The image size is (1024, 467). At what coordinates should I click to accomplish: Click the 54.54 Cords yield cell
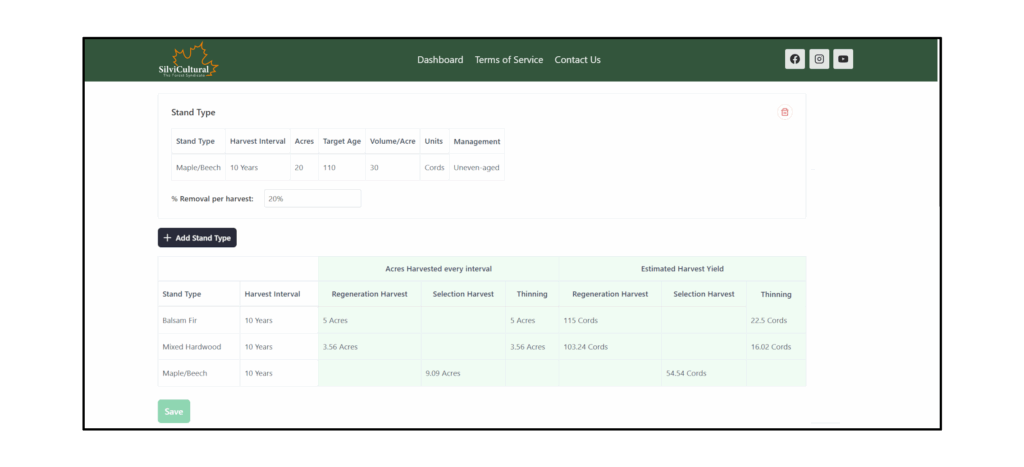tap(684, 373)
